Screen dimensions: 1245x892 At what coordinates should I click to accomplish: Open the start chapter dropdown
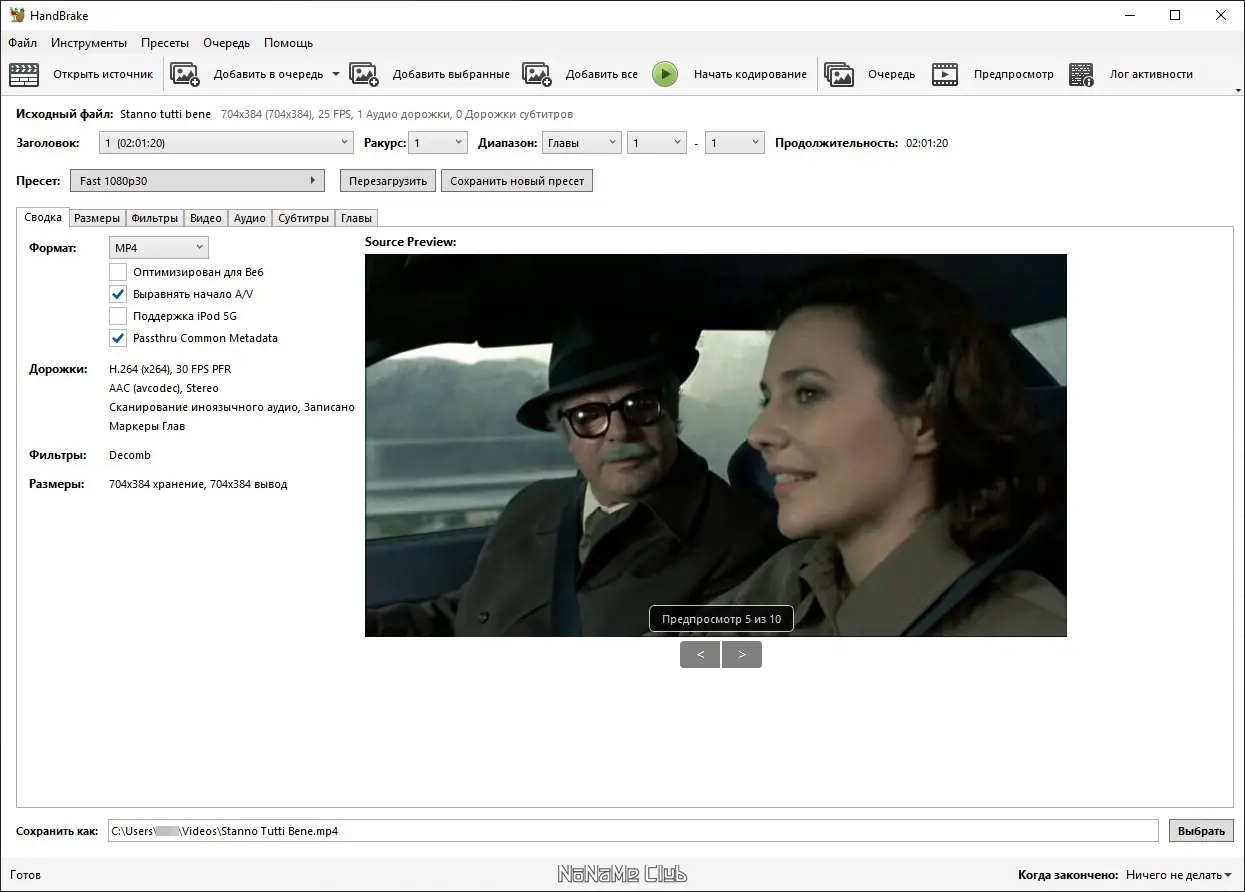click(x=657, y=143)
